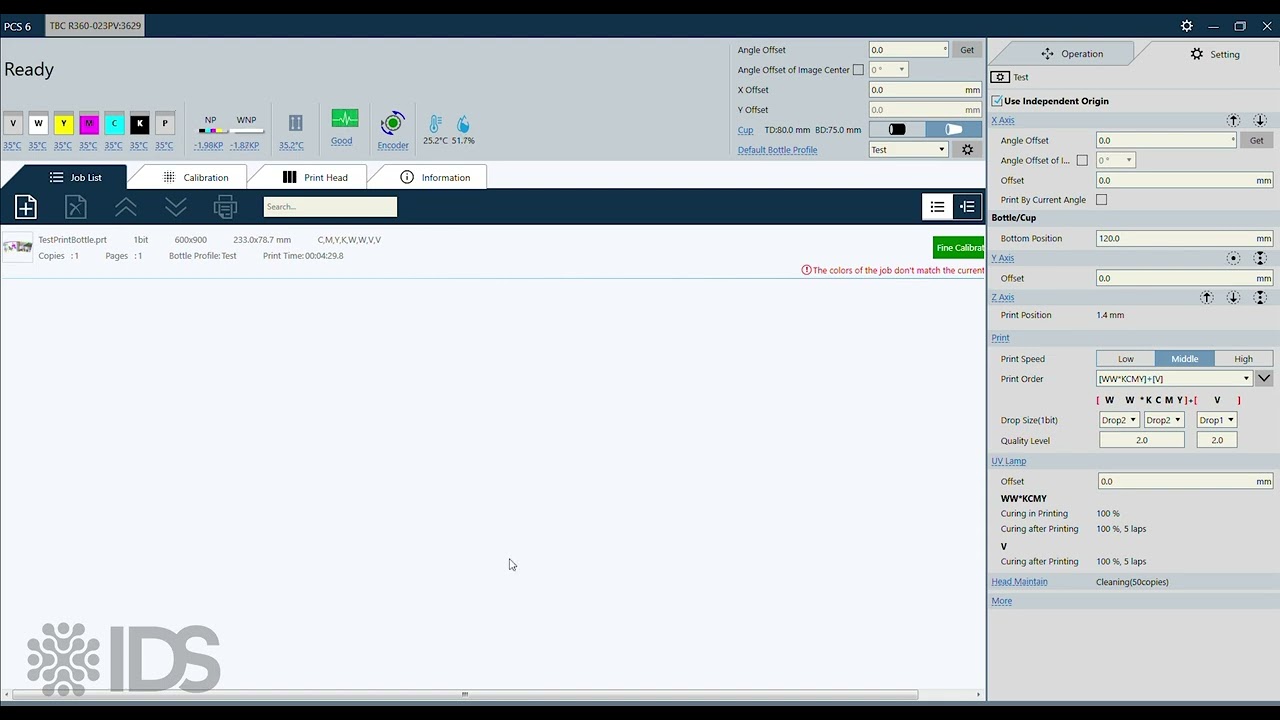Click the NP negative pressure indicator
Viewport: 1280px width, 720px height.
tap(210, 130)
